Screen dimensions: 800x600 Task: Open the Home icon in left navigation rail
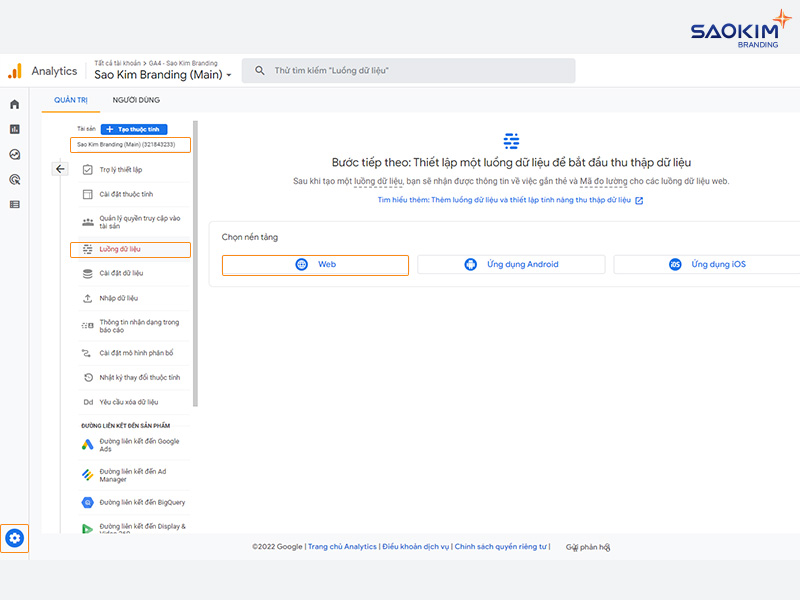[14, 104]
